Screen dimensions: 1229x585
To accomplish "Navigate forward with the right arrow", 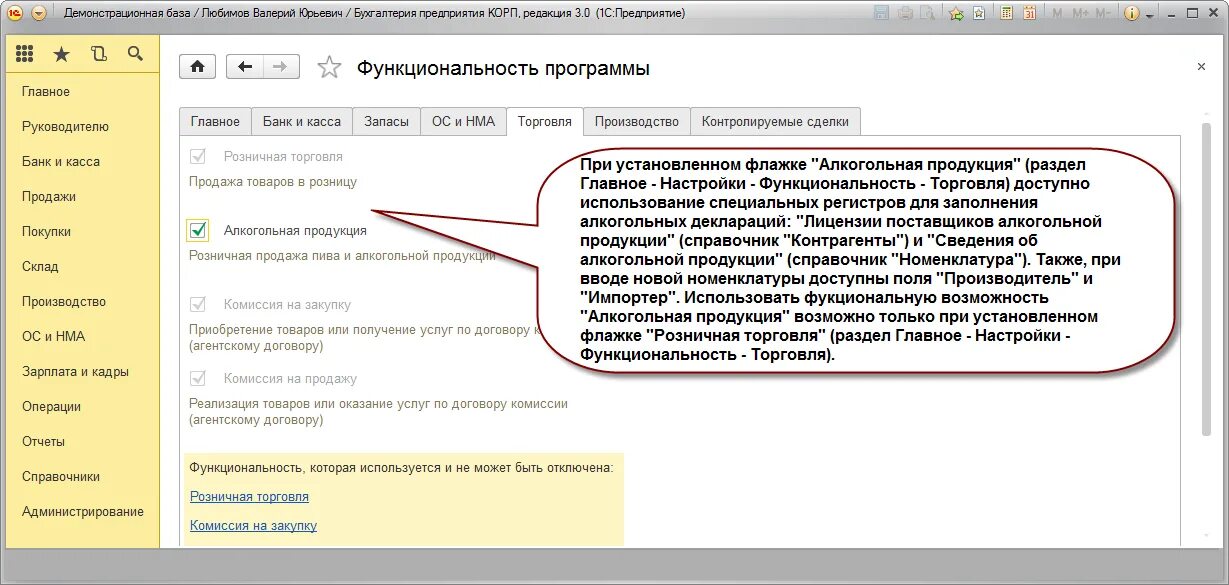I will click(280, 66).
